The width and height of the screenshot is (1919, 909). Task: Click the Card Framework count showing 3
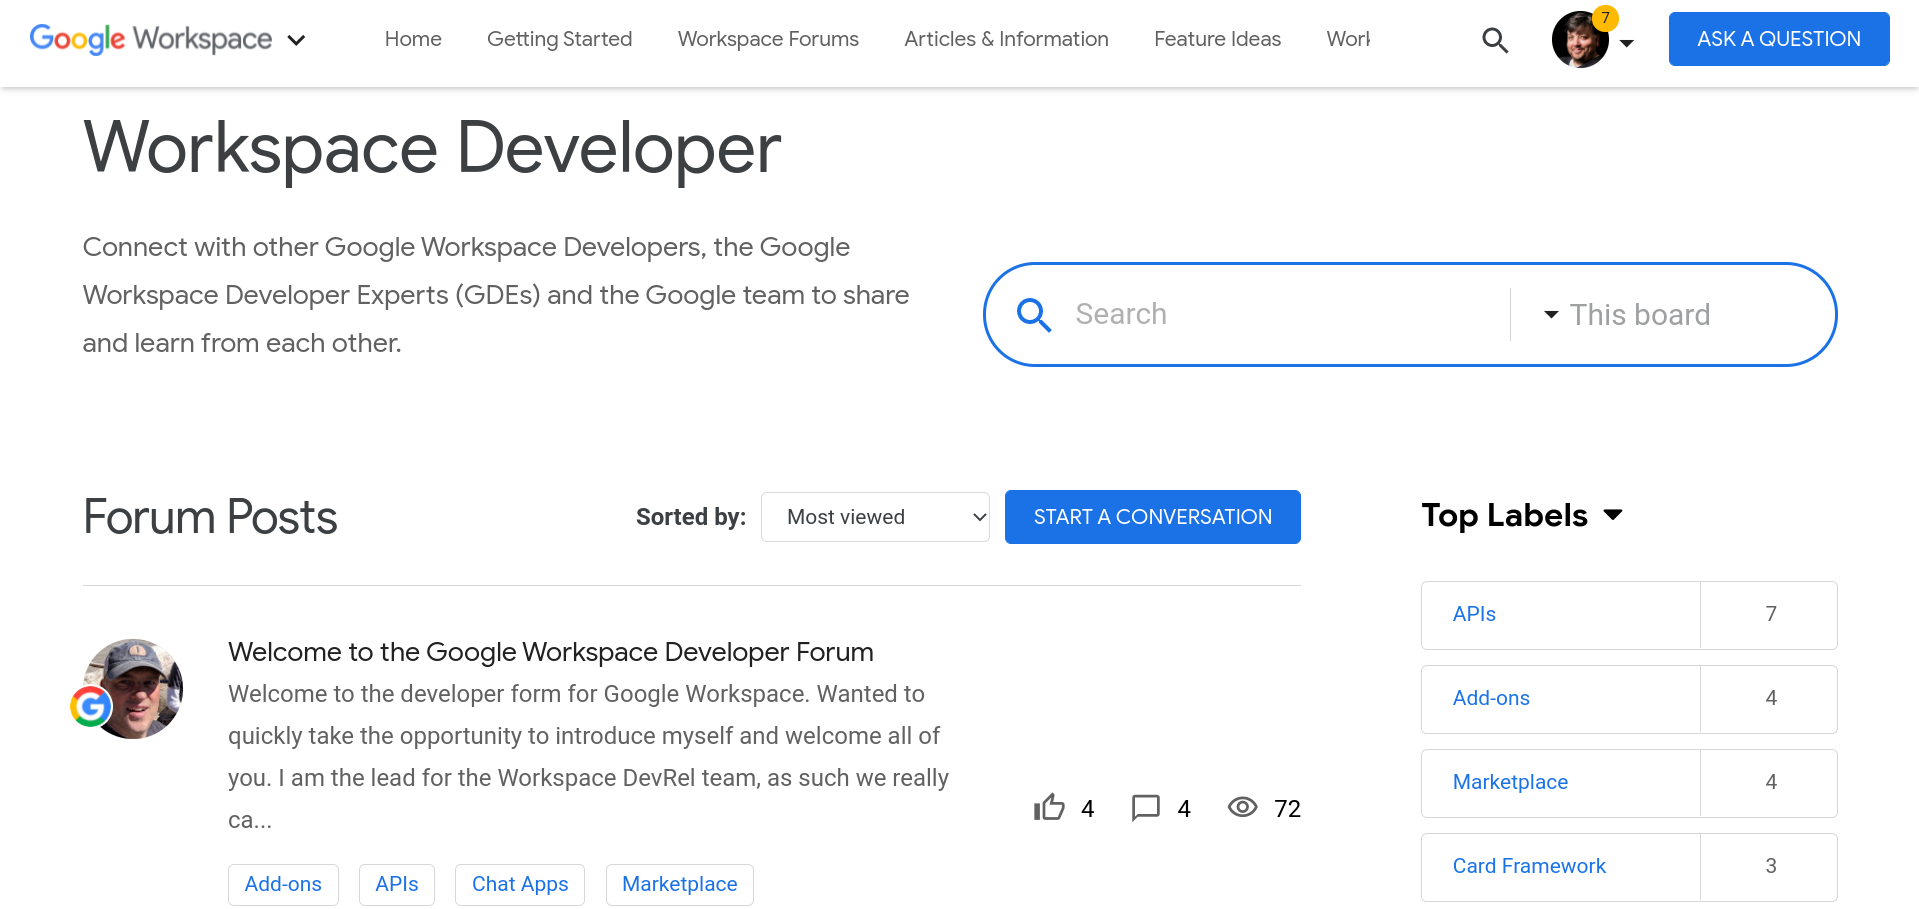1769,867
